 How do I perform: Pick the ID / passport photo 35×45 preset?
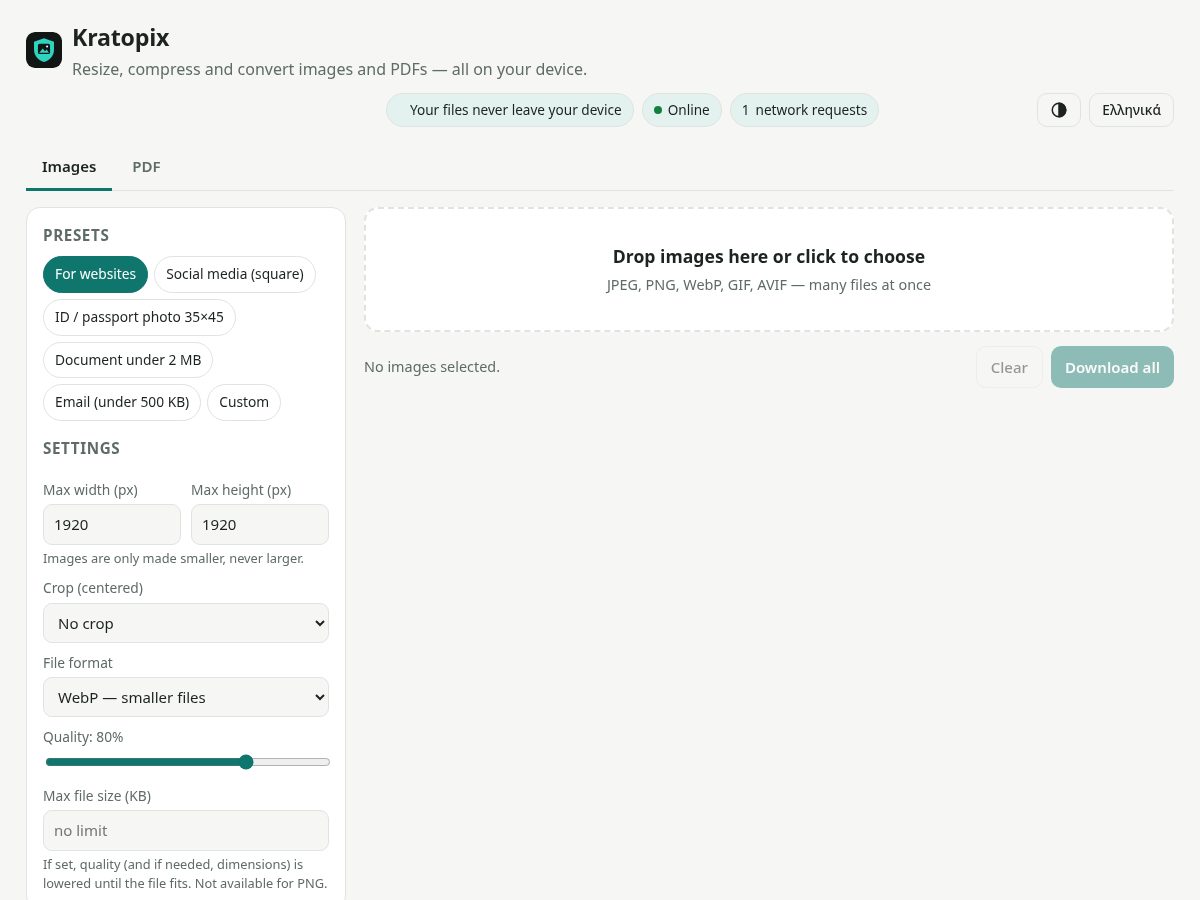tap(139, 317)
